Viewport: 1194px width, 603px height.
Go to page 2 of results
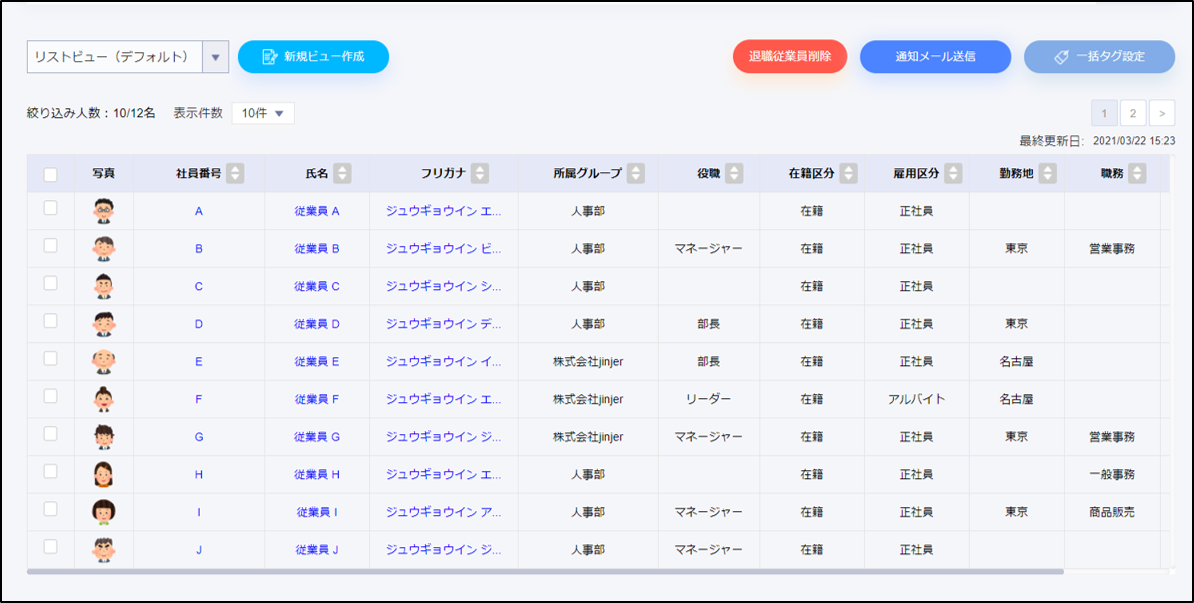click(1133, 112)
